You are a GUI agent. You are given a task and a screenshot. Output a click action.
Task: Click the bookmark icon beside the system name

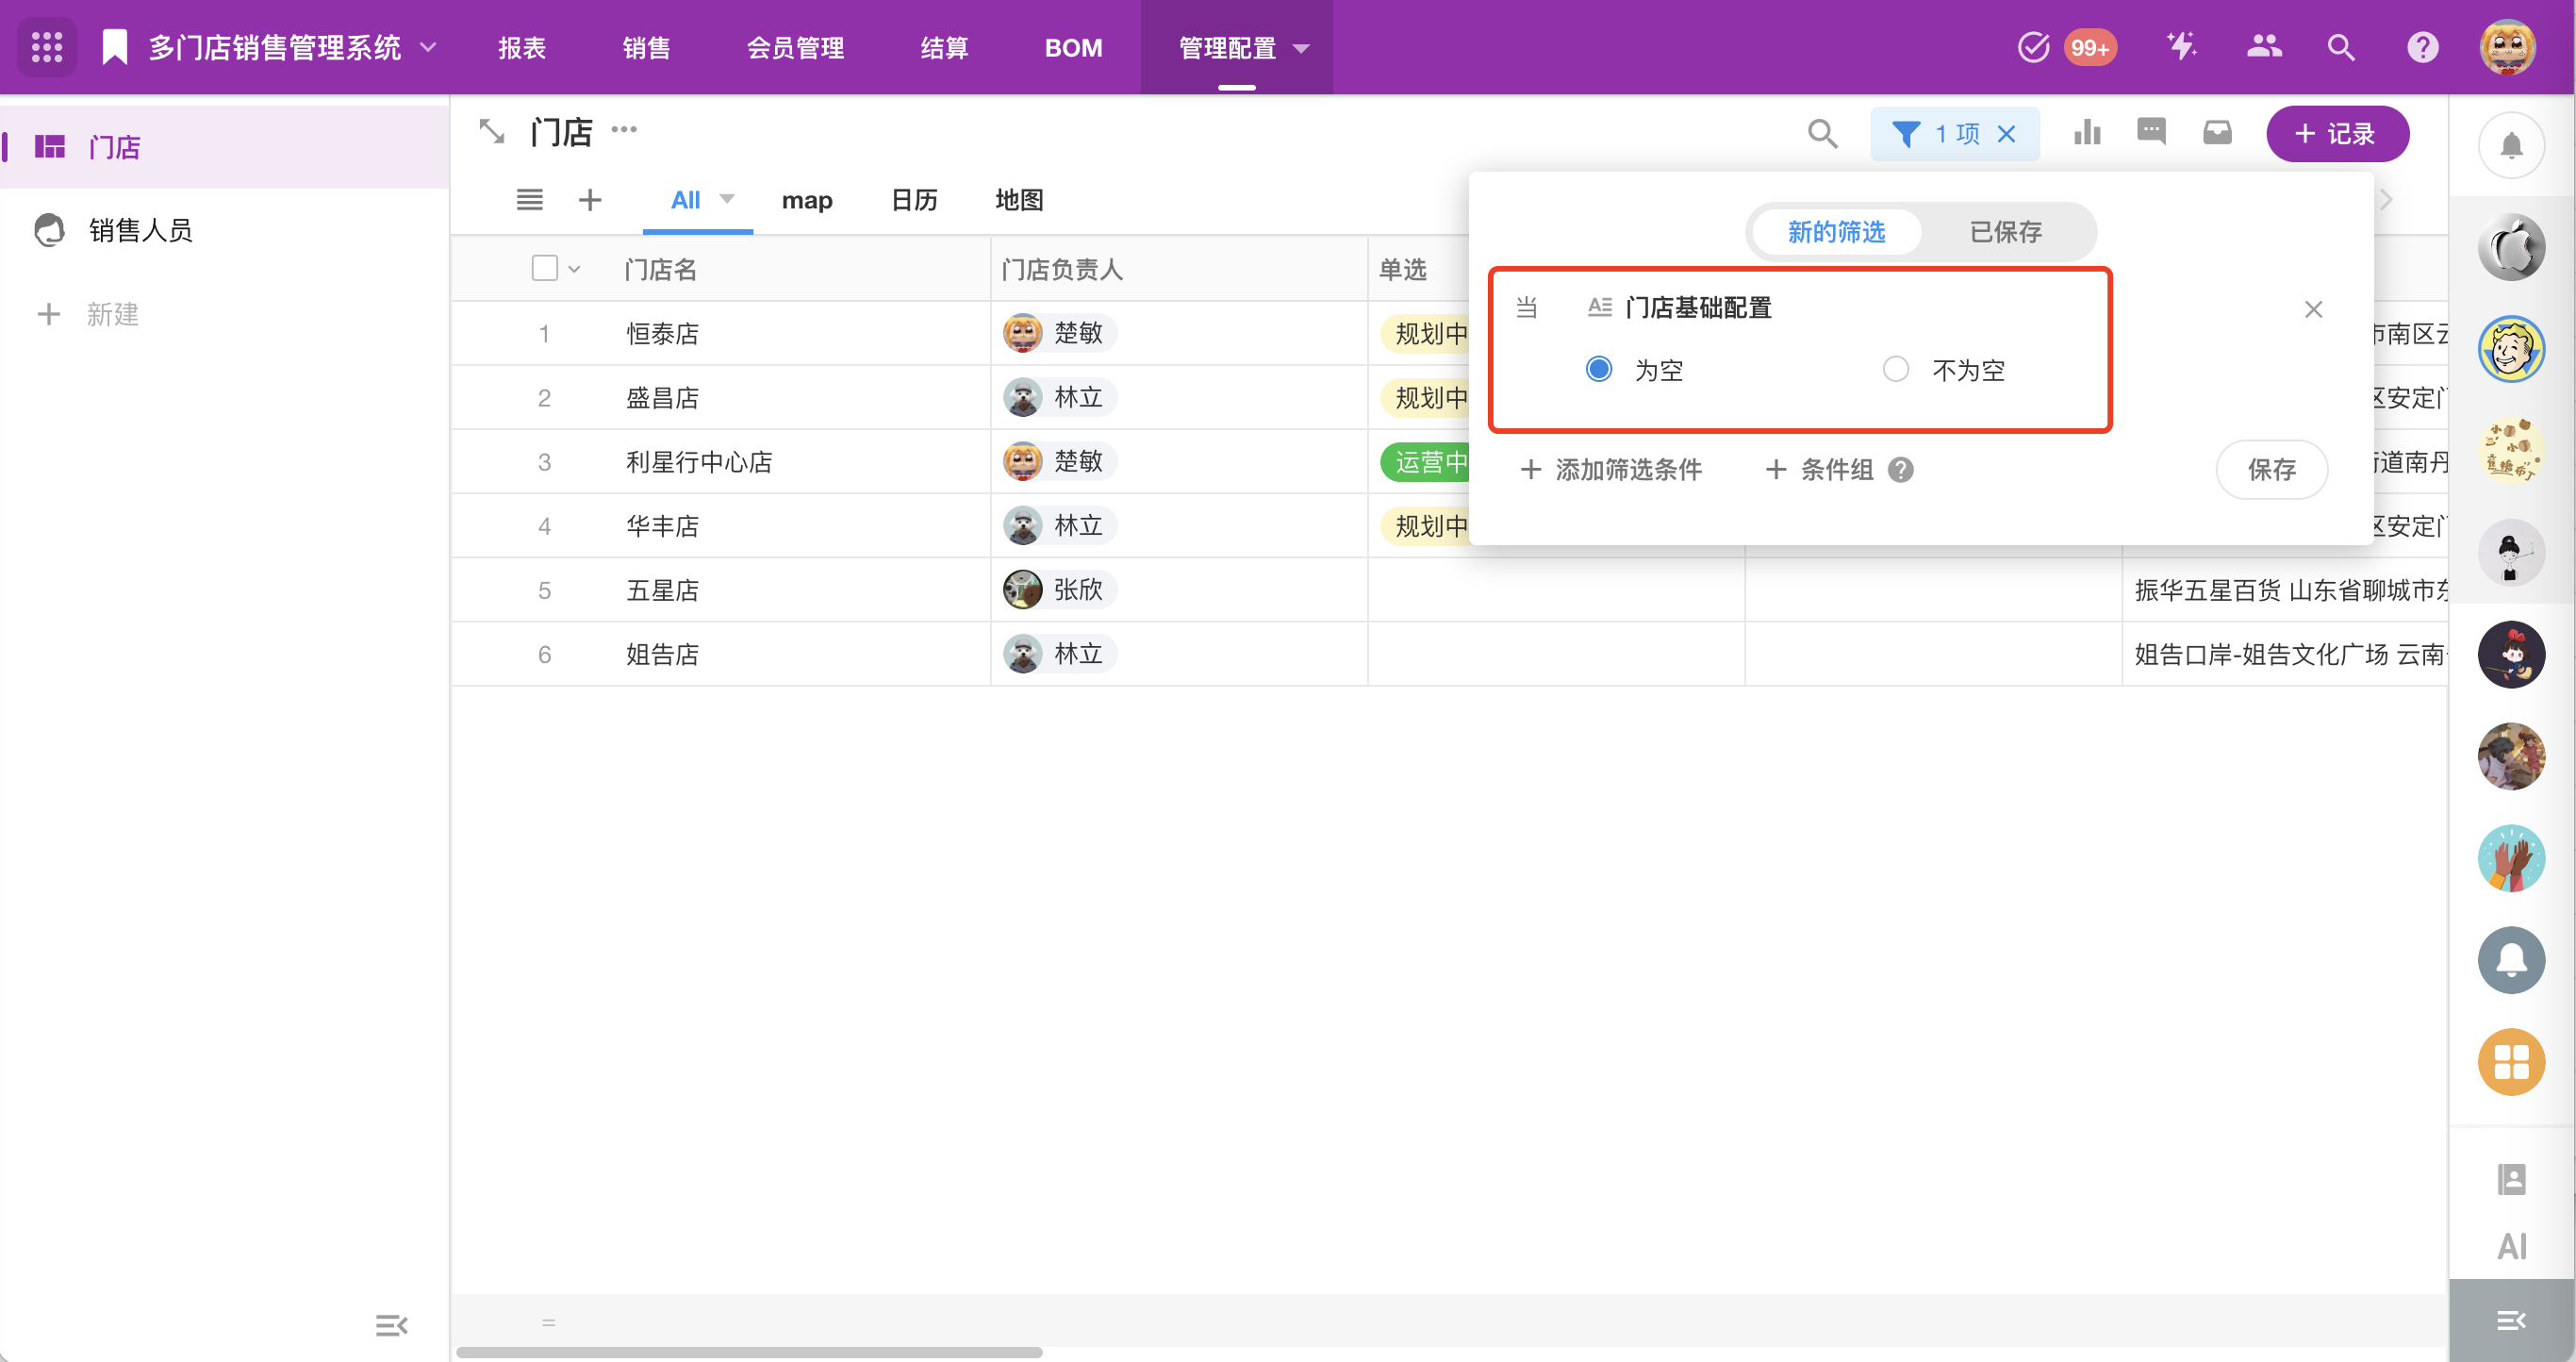click(x=115, y=47)
